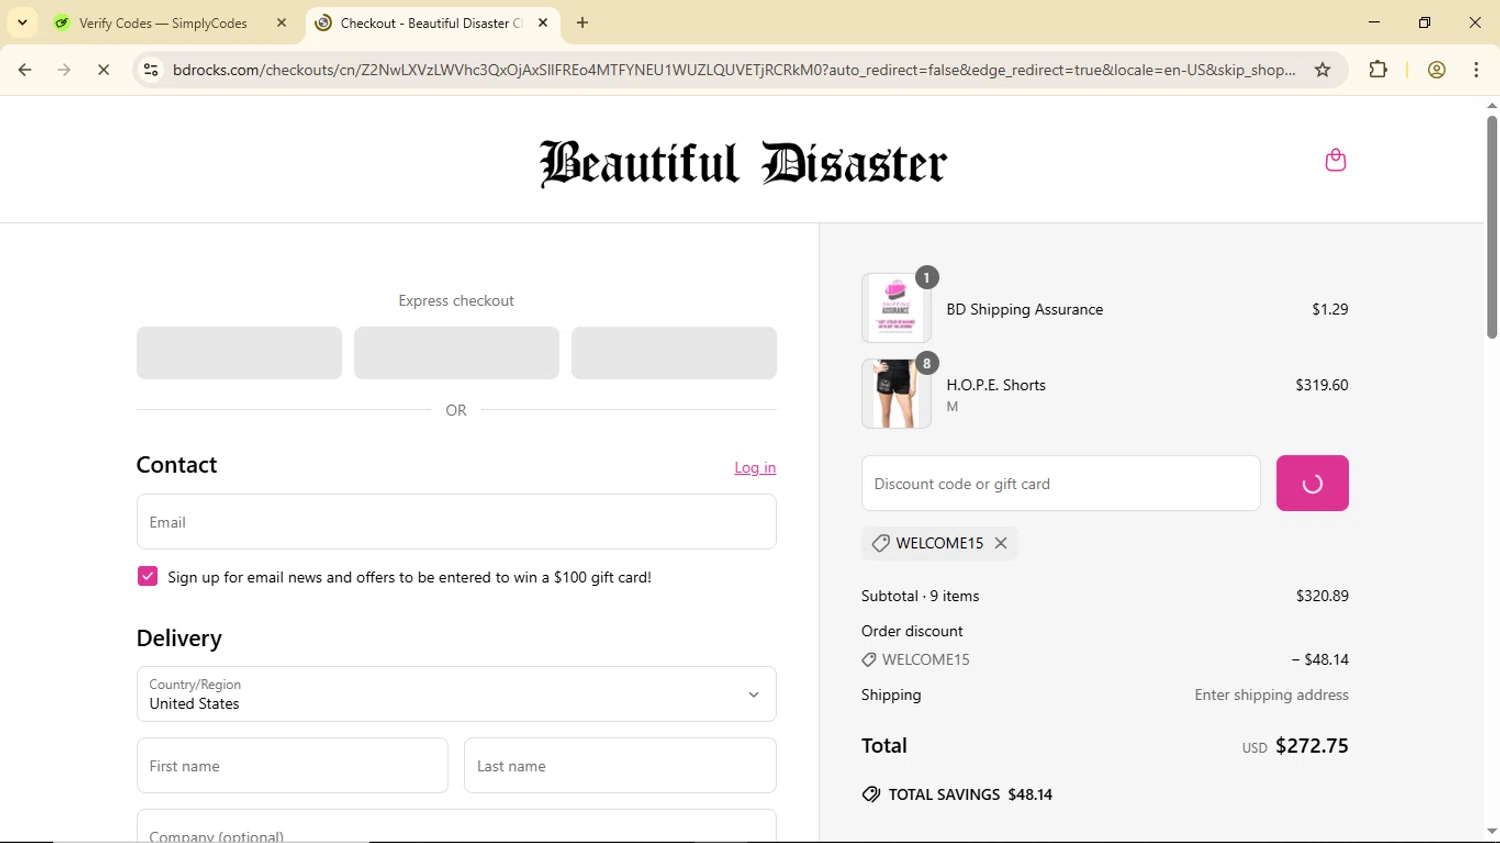Open the browser Extensions puzzle icon
The image size is (1500, 843).
[1378, 70]
